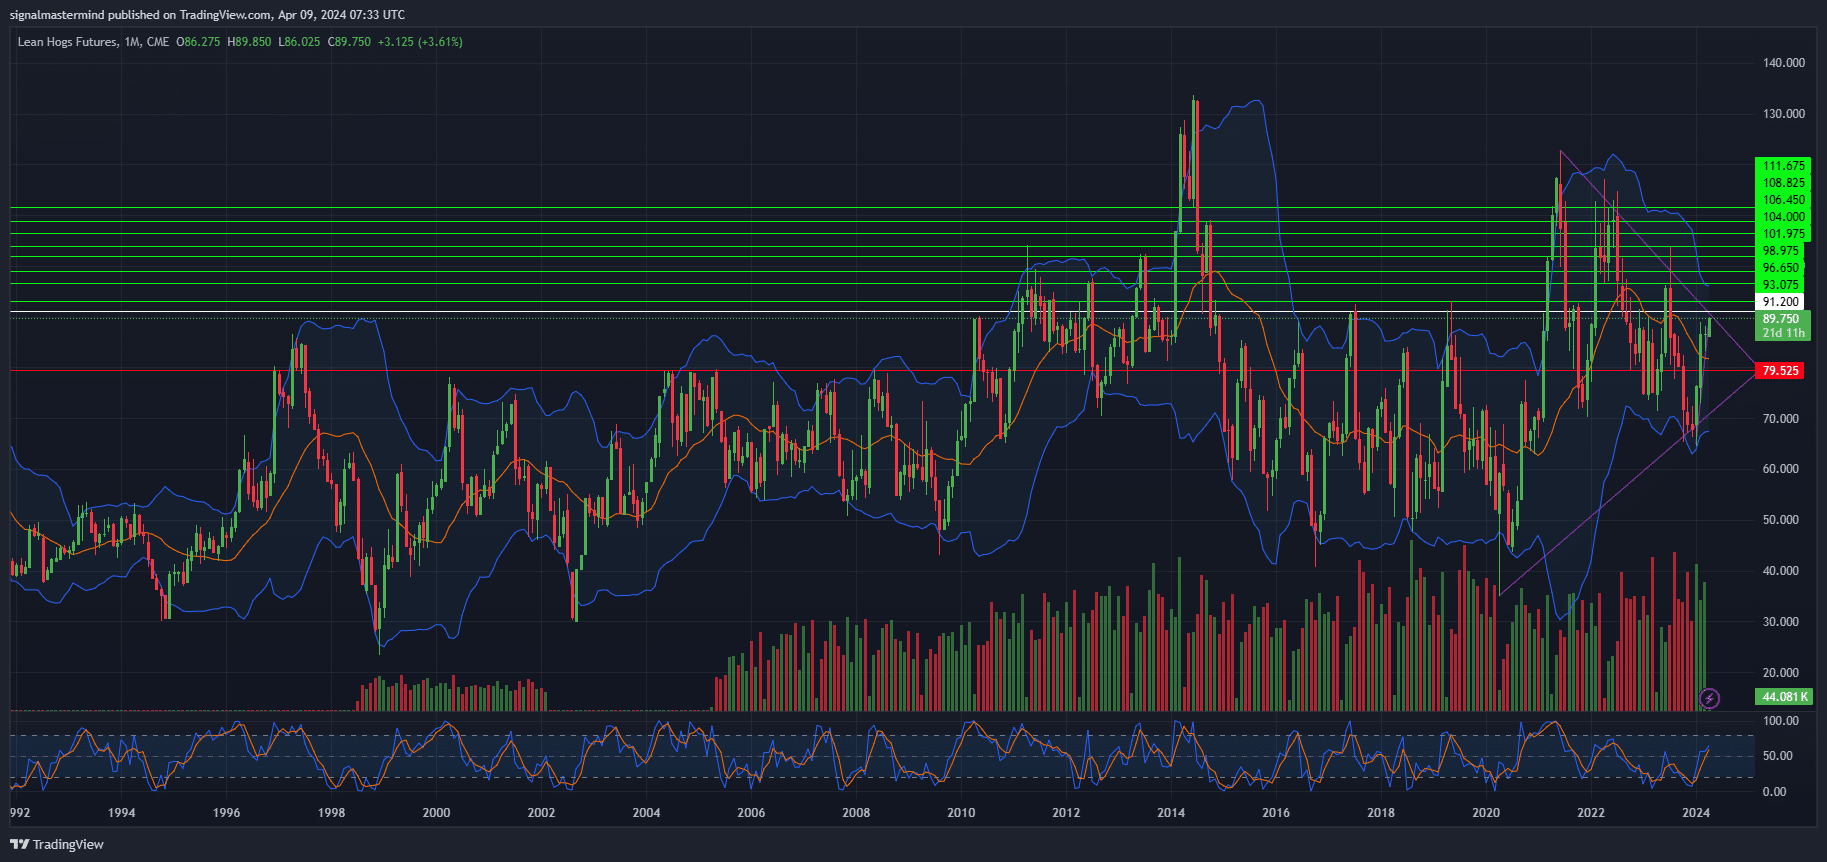Click the 2014 year on time axis
Image resolution: width=1827 pixels, height=862 pixels.
[x=1172, y=813]
